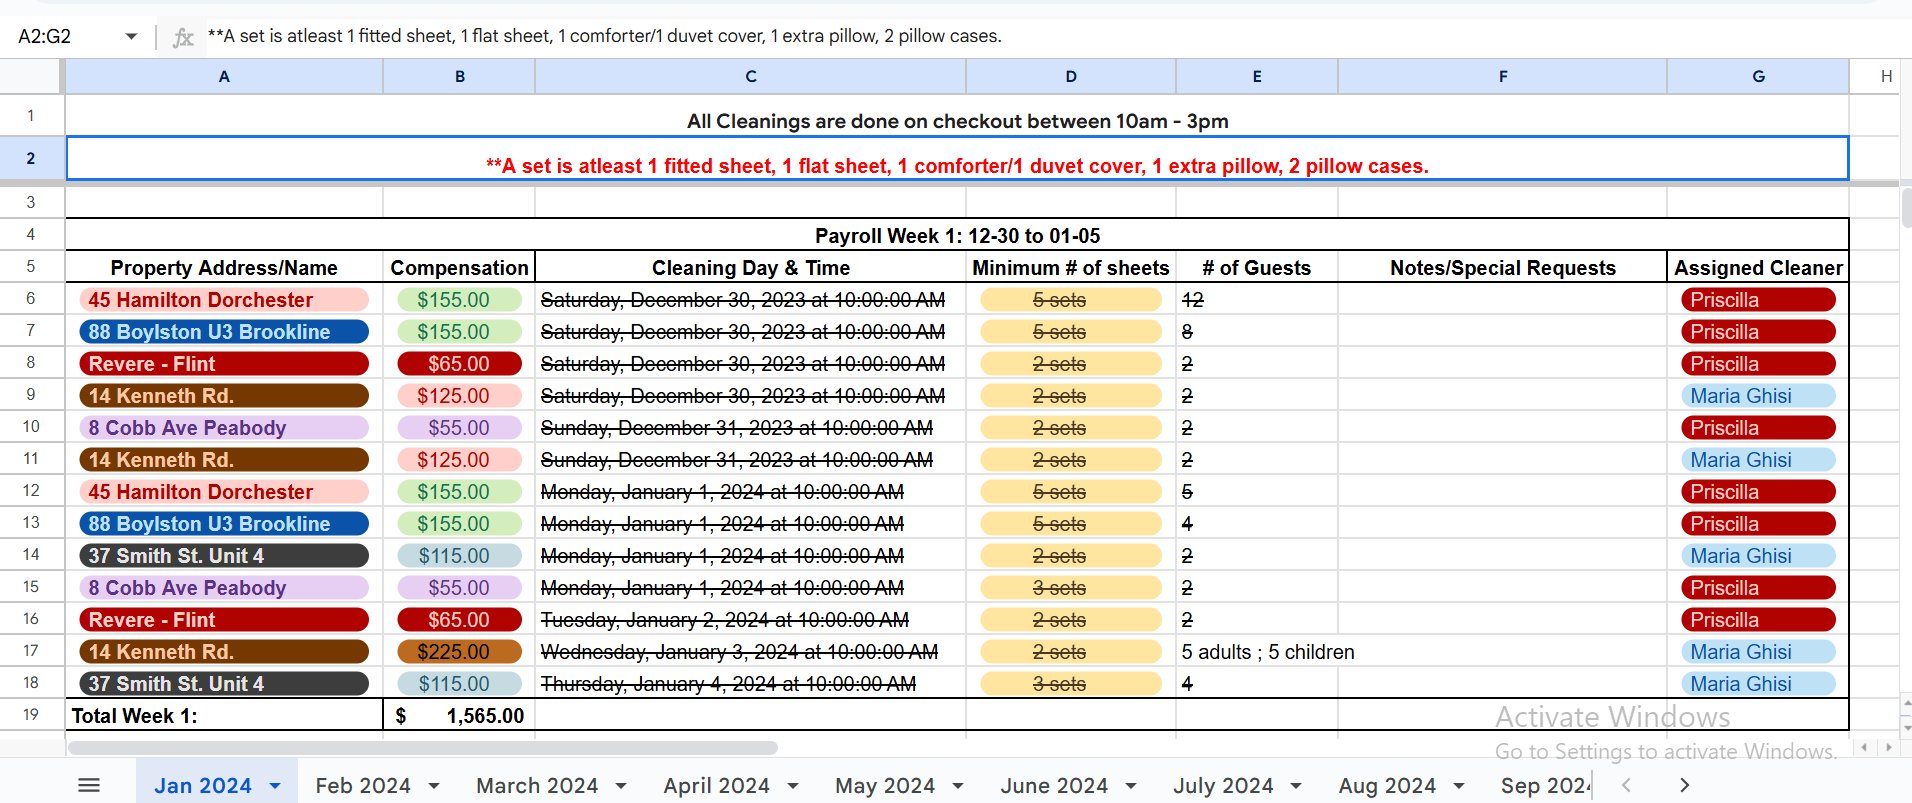Switch to the April 2024 sheet tab
The image size is (1912, 803).
pyautogui.click(x=717, y=786)
